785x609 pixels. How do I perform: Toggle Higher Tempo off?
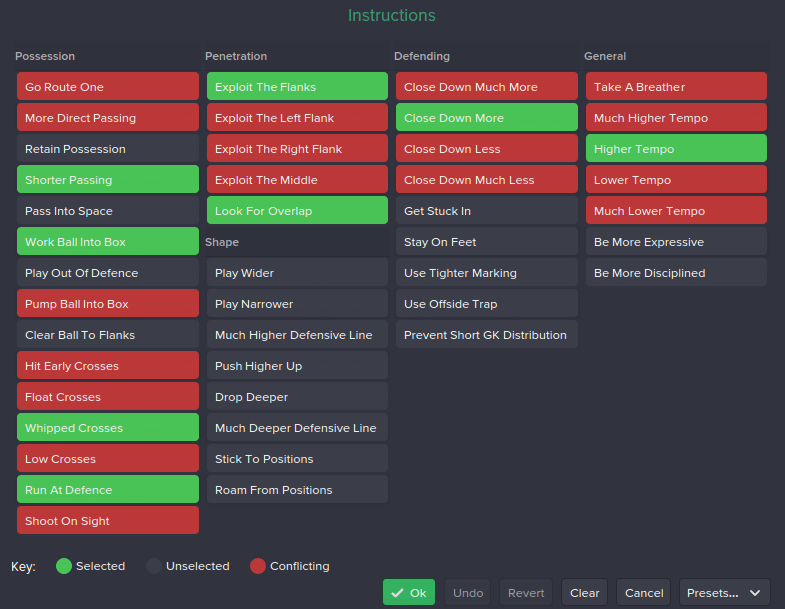pos(676,149)
